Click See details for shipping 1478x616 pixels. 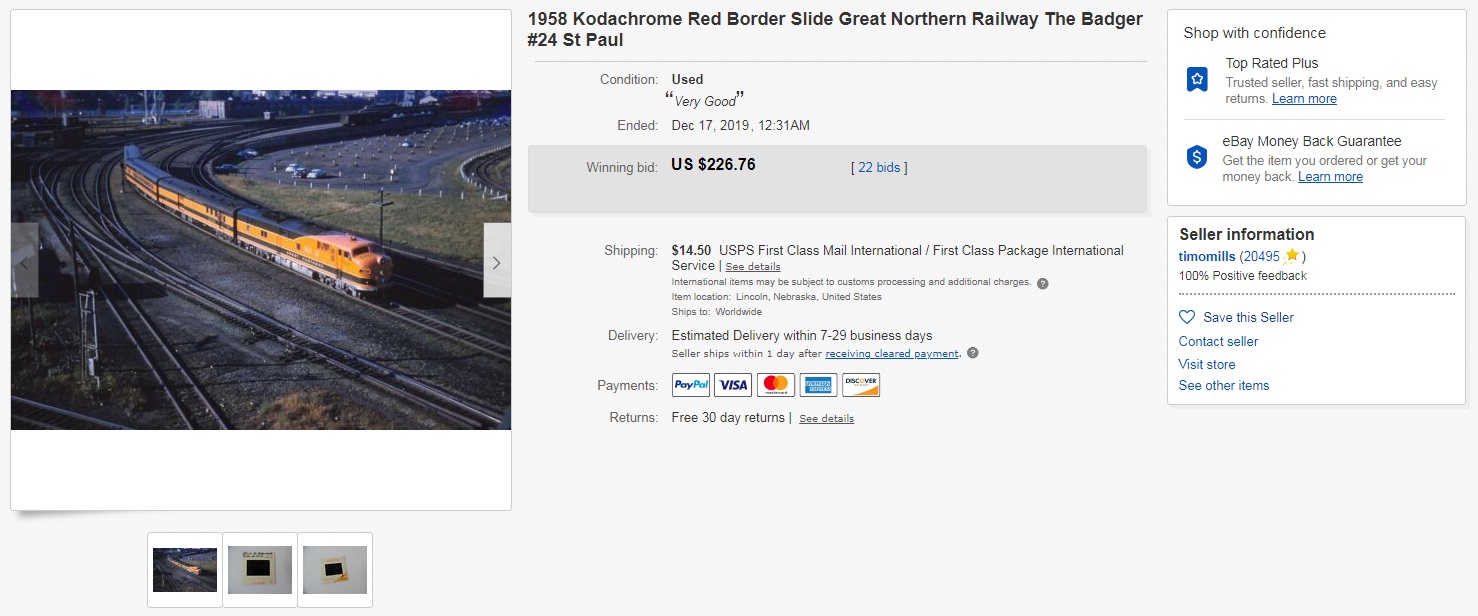coord(753,267)
